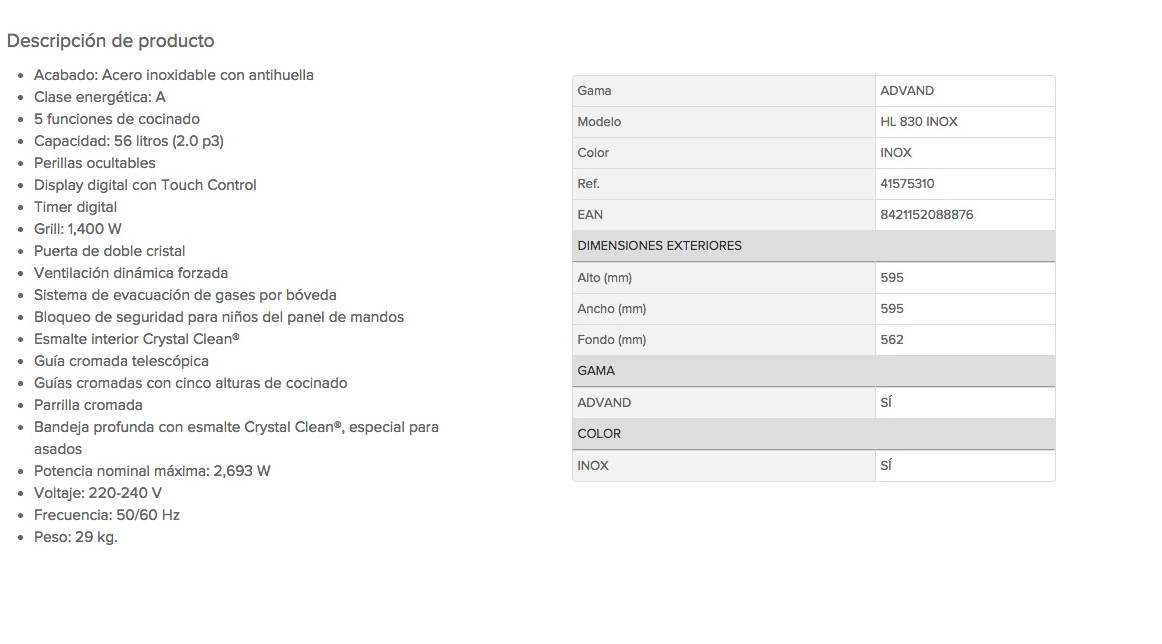1162x644 pixels.
Task: Click the SÍ value beside INOX
Action: (x=886, y=465)
